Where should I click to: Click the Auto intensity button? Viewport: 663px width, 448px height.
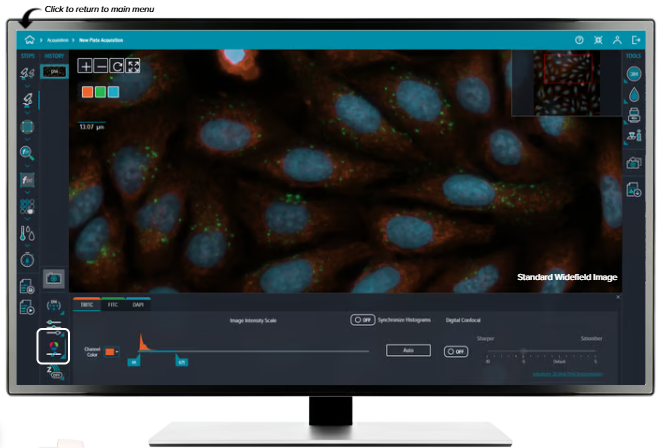tap(408, 350)
